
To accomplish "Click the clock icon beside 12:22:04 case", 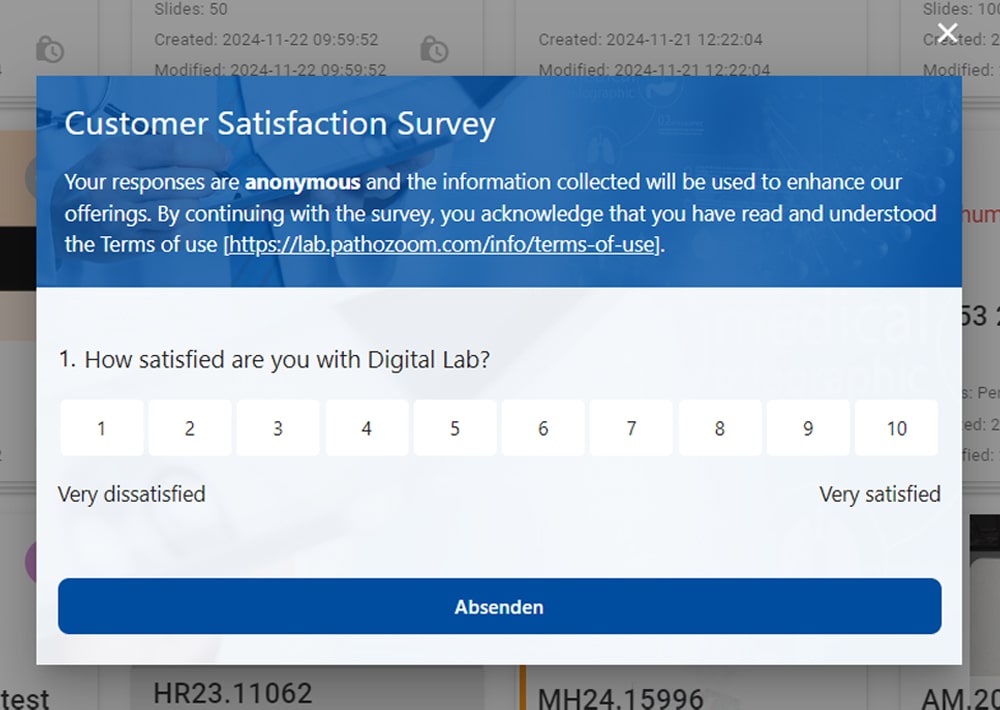I will pos(434,50).
